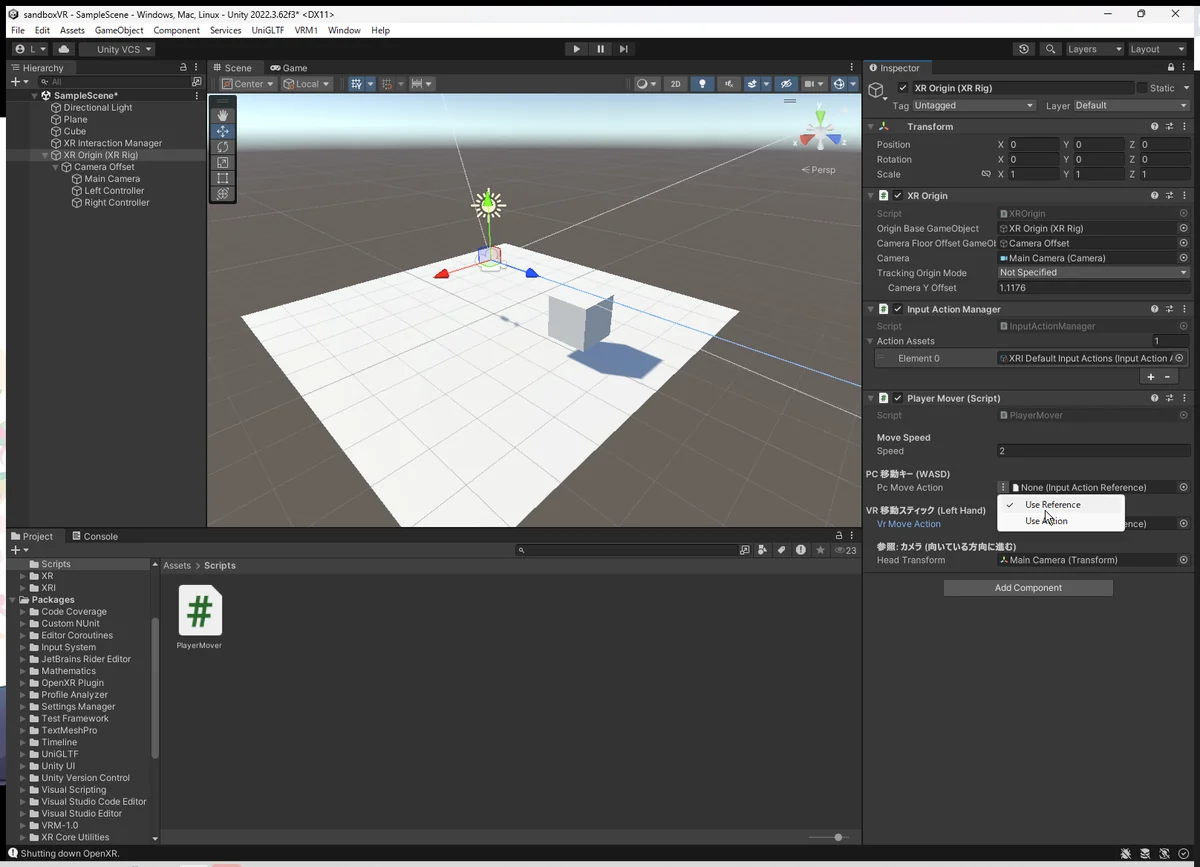
Task: Click the Add Component button
Action: pos(1028,588)
